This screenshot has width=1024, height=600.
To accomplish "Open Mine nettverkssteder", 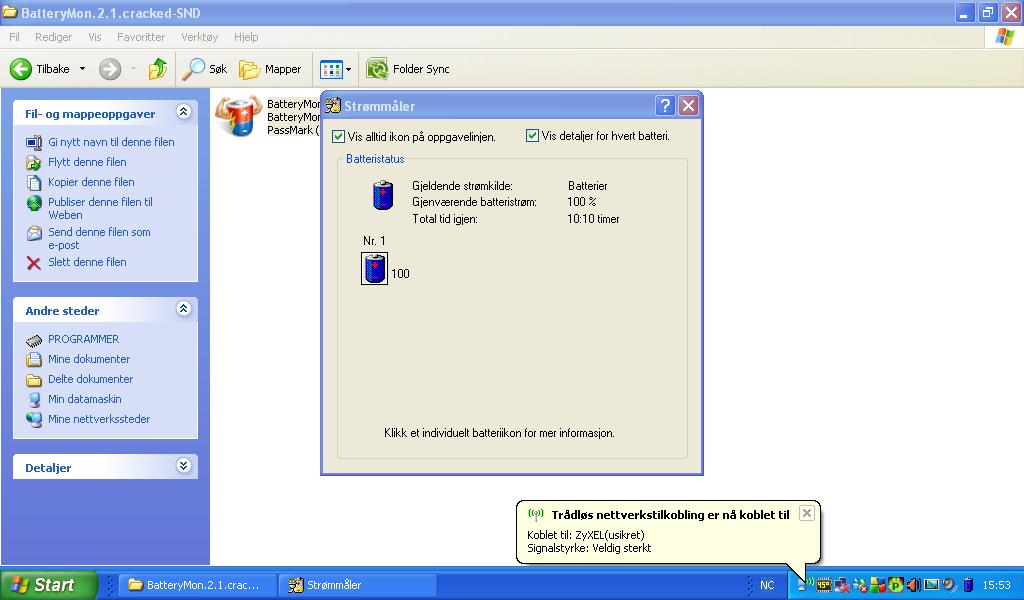I will 99,419.
